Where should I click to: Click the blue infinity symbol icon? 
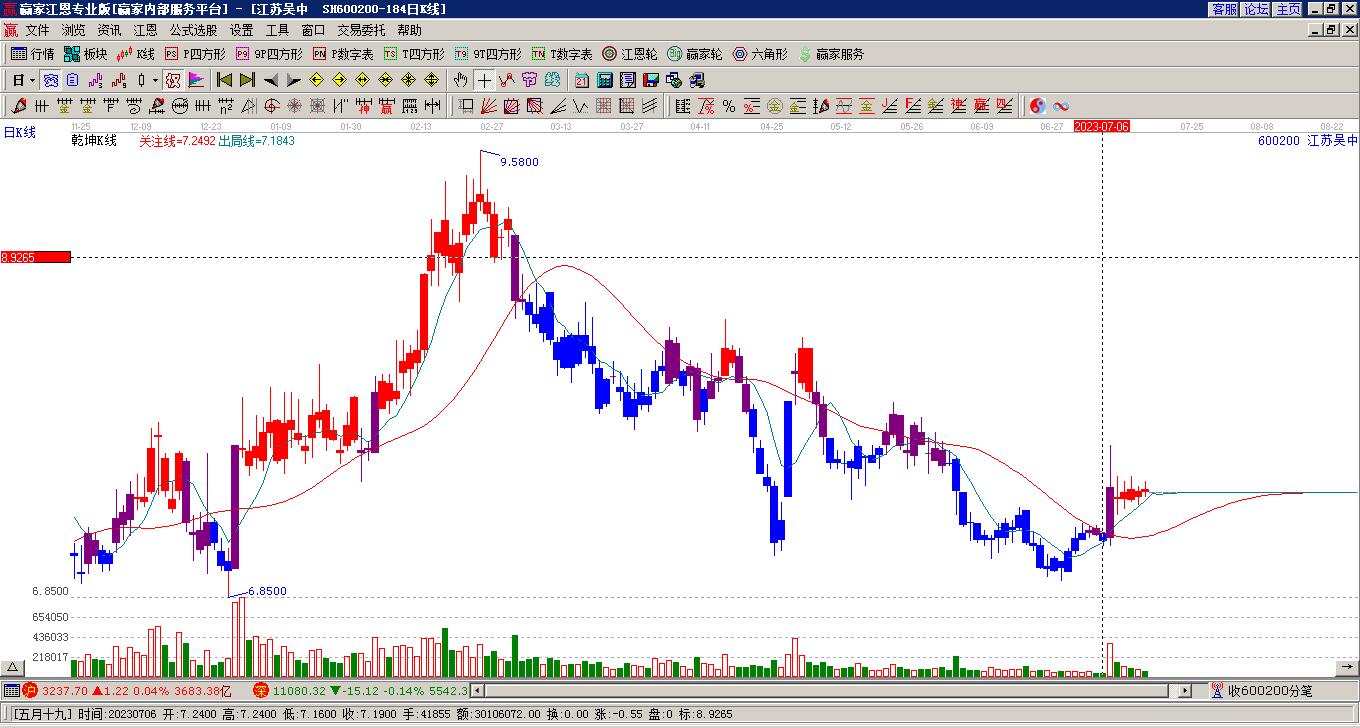(1061, 106)
